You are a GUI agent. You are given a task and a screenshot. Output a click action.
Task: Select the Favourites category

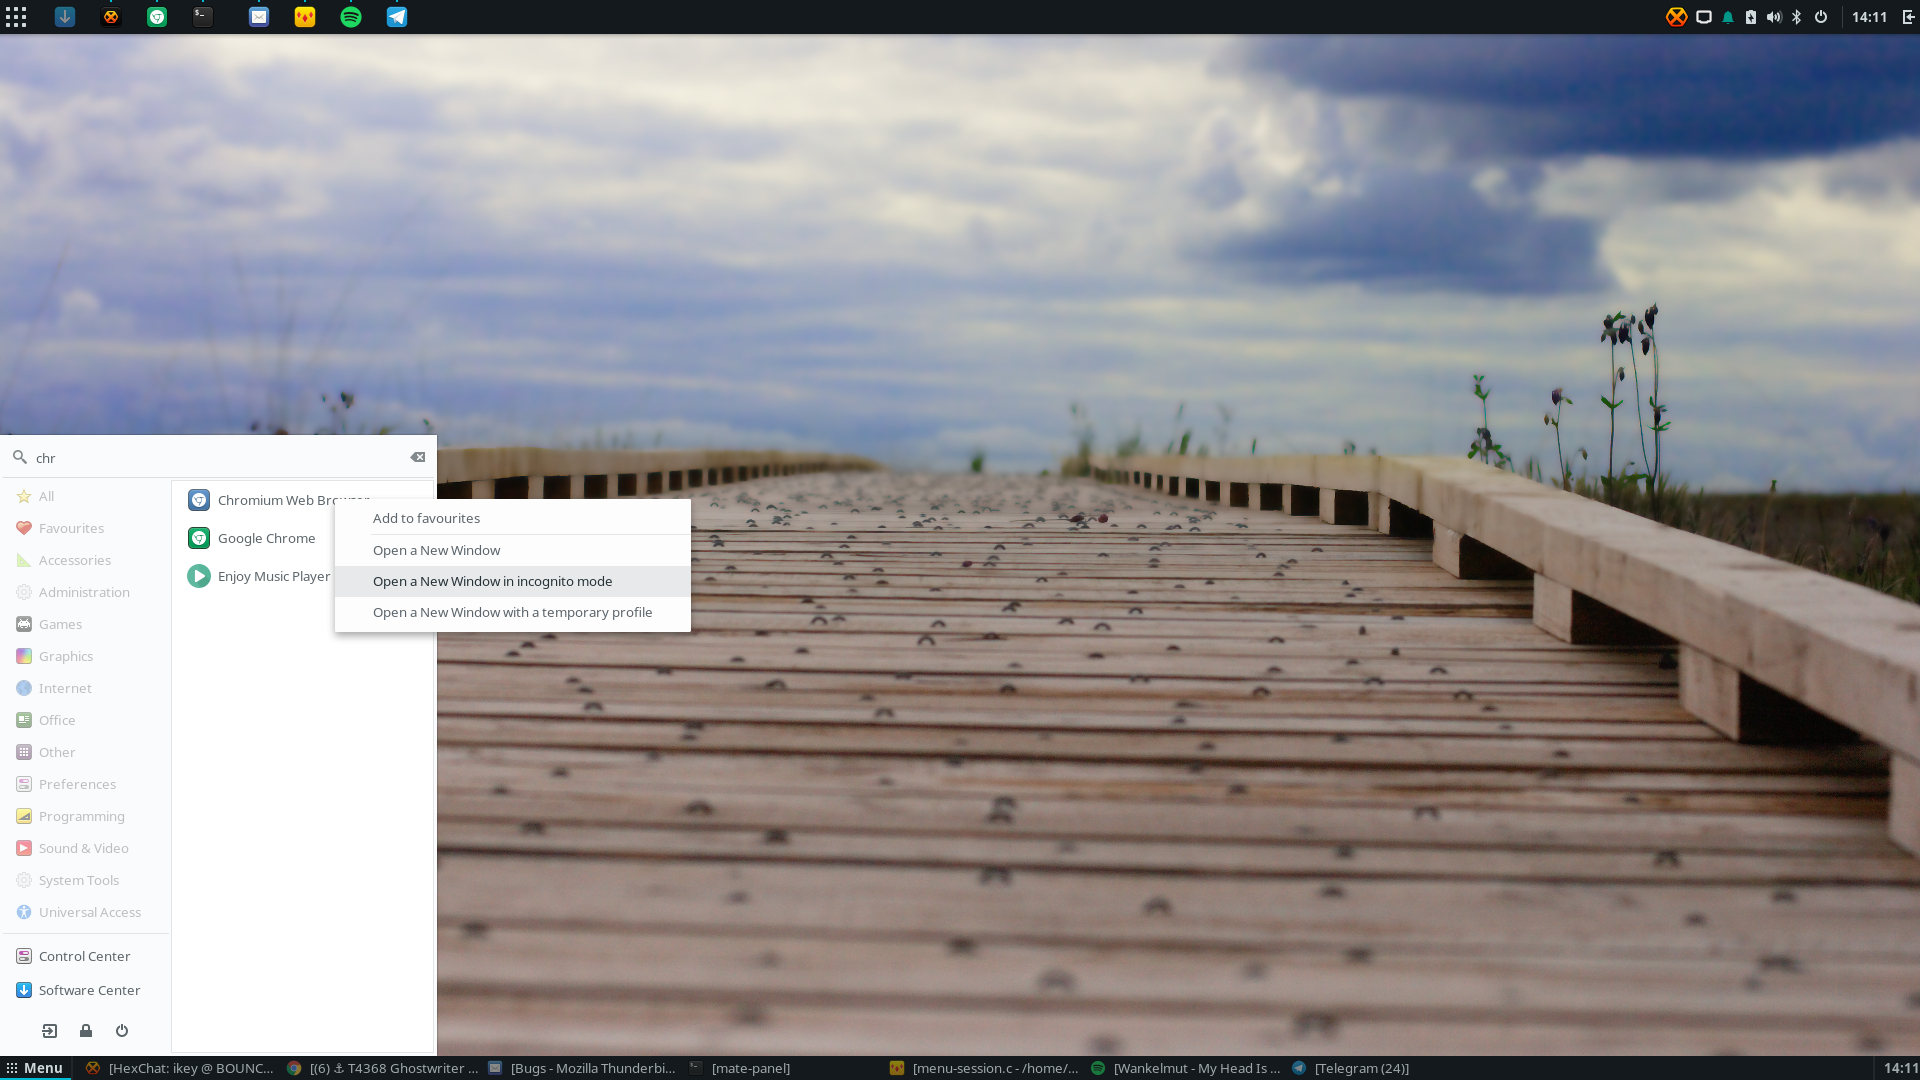click(86, 528)
